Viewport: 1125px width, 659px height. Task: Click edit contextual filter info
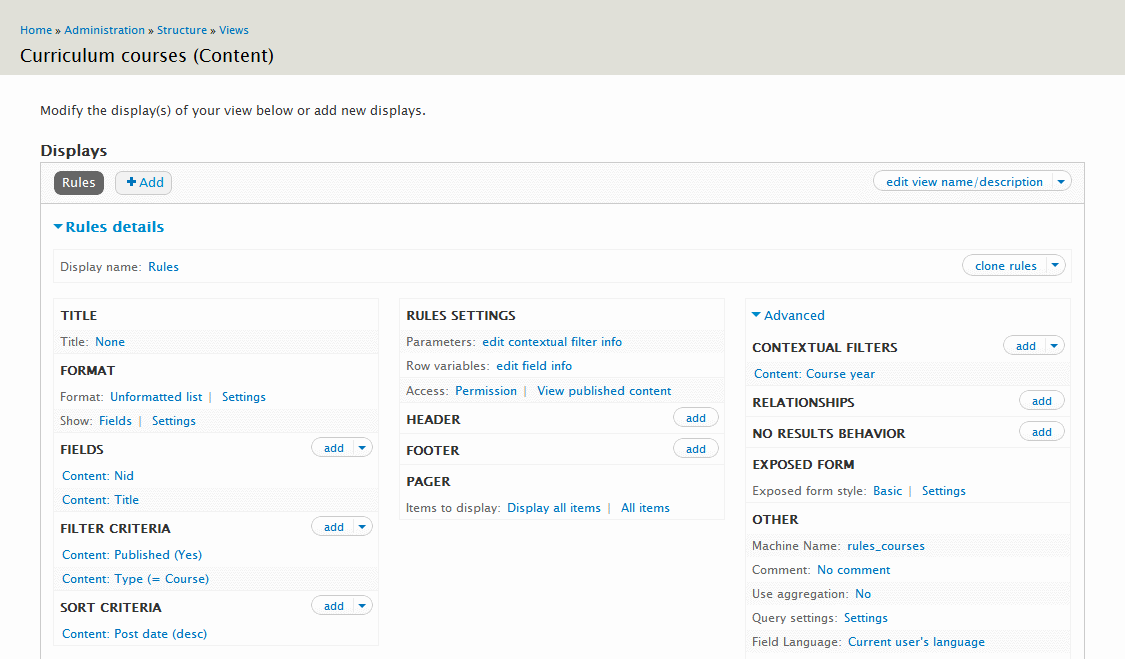(552, 341)
